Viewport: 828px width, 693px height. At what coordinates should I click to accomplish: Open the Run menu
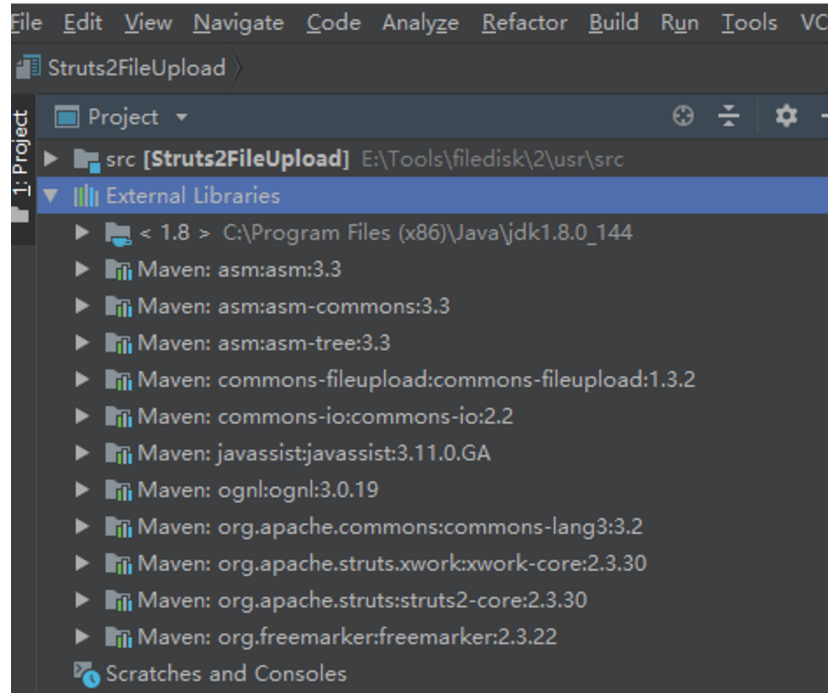(680, 23)
